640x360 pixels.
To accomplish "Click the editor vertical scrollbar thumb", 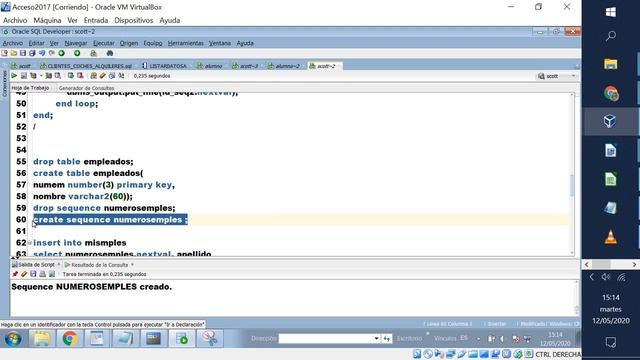I will tap(572, 185).
